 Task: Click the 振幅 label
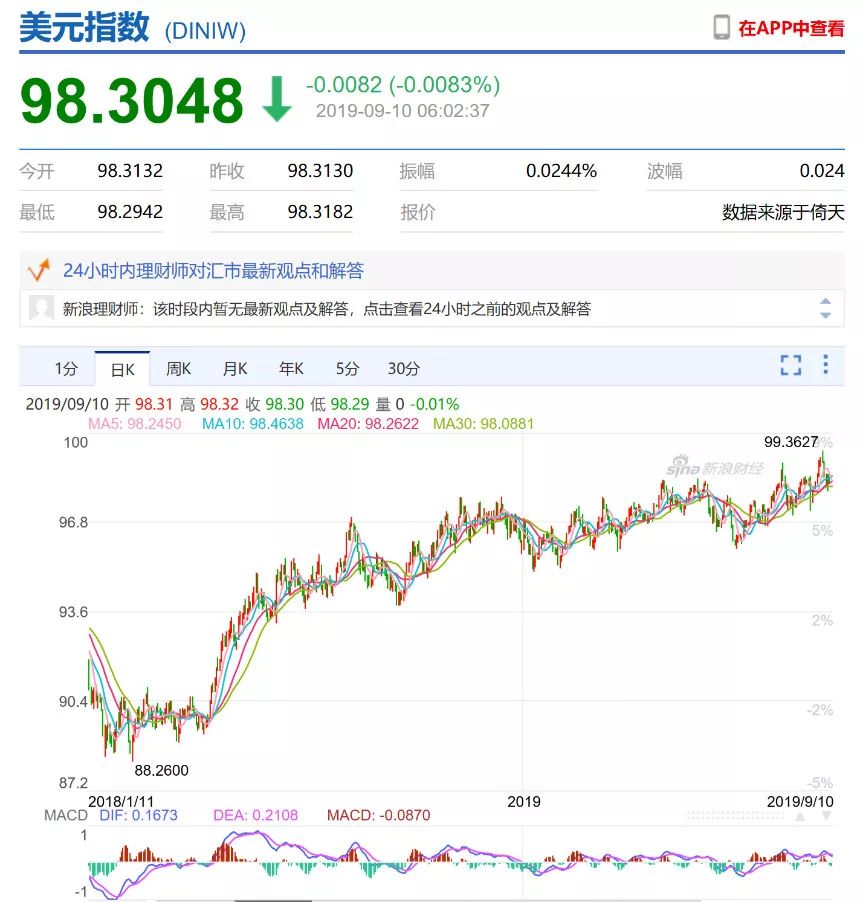[x=417, y=171]
